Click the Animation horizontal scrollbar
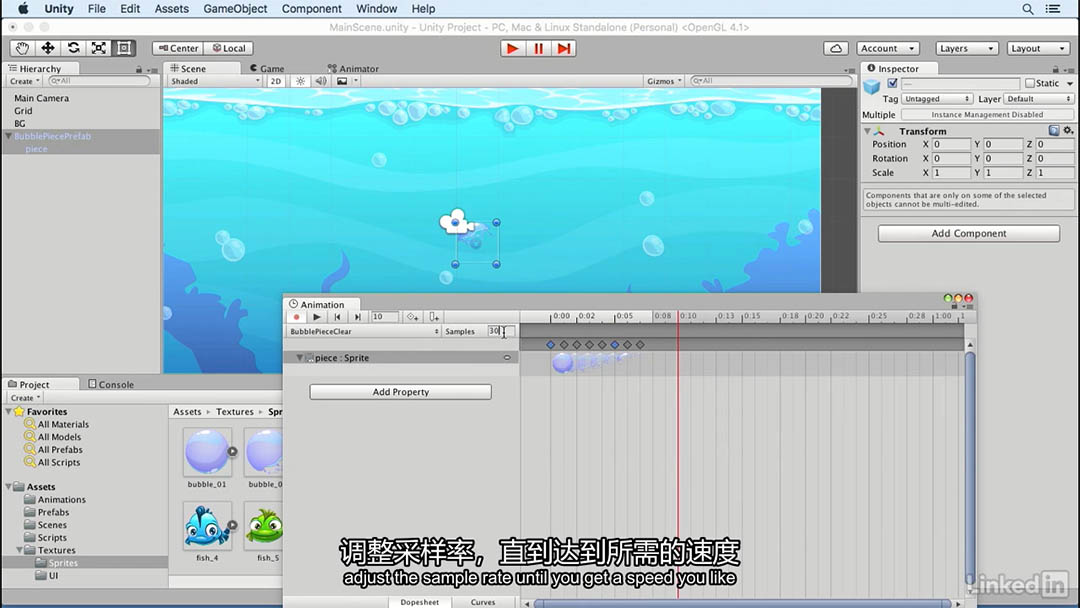Screen dimensions: 1080x608 tap(742, 604)
